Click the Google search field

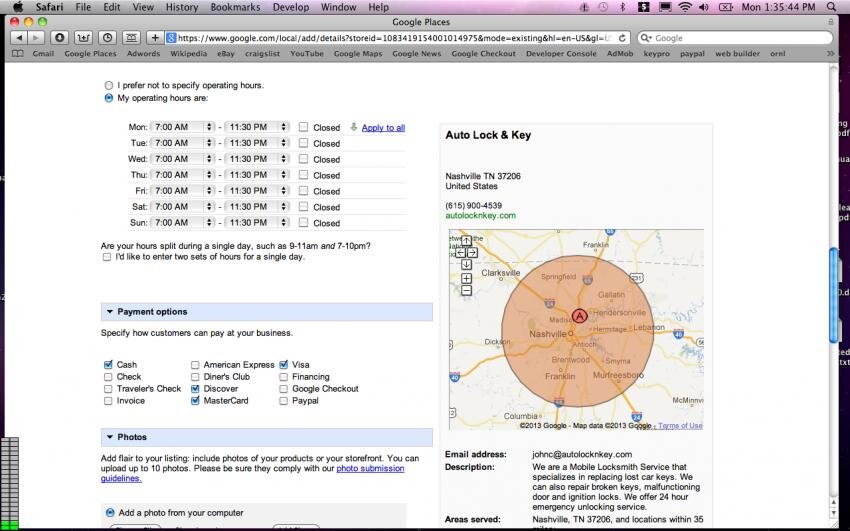click(x=735, y=38)
